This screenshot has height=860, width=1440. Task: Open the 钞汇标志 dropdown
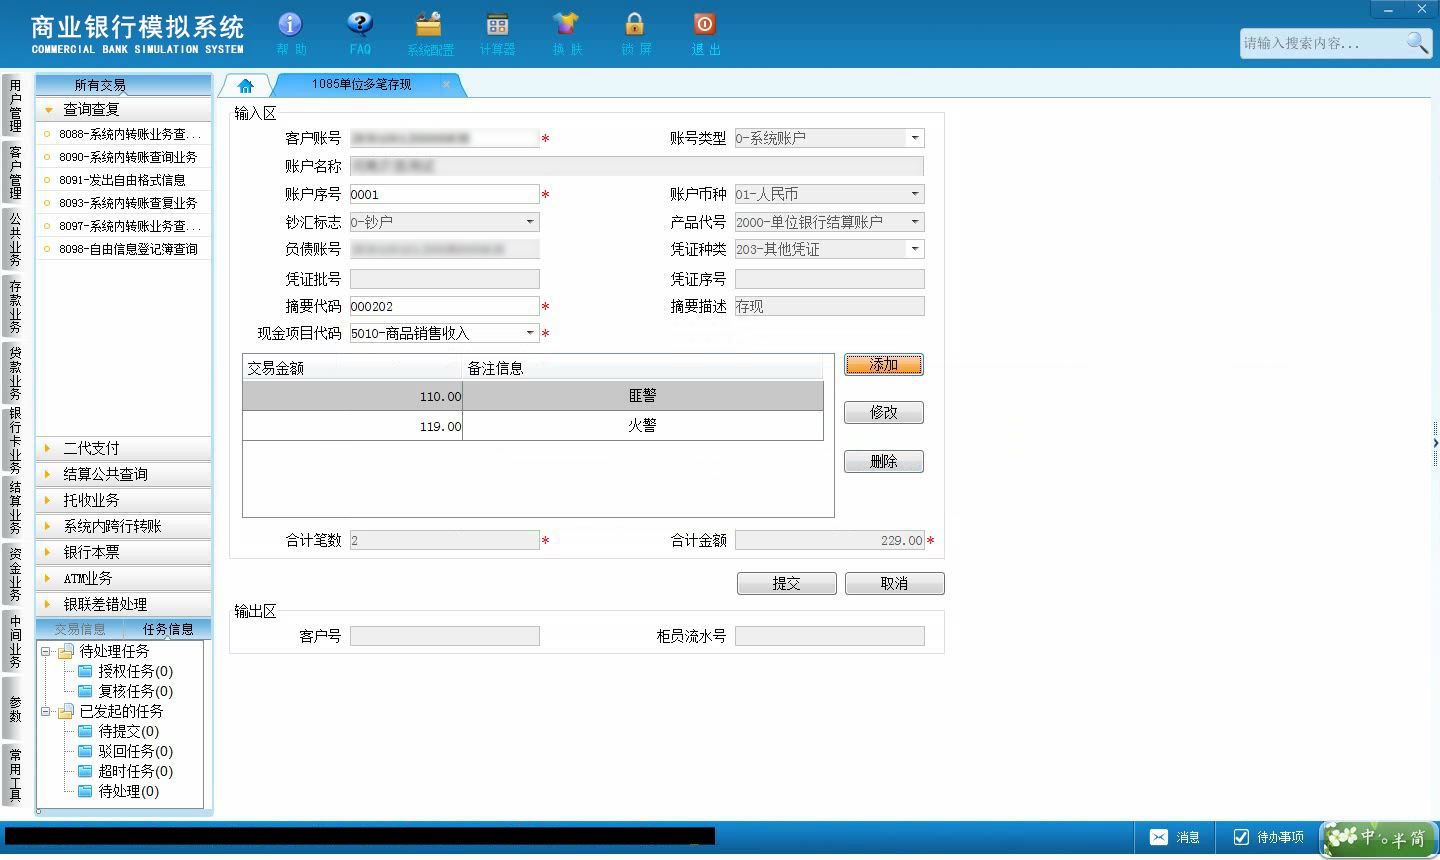tap(530, 222)
